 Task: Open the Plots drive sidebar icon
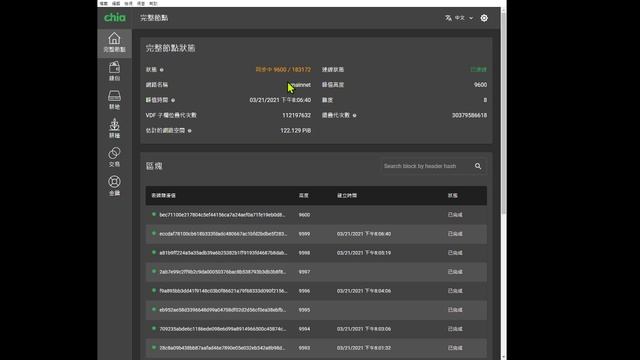[114, 100]
